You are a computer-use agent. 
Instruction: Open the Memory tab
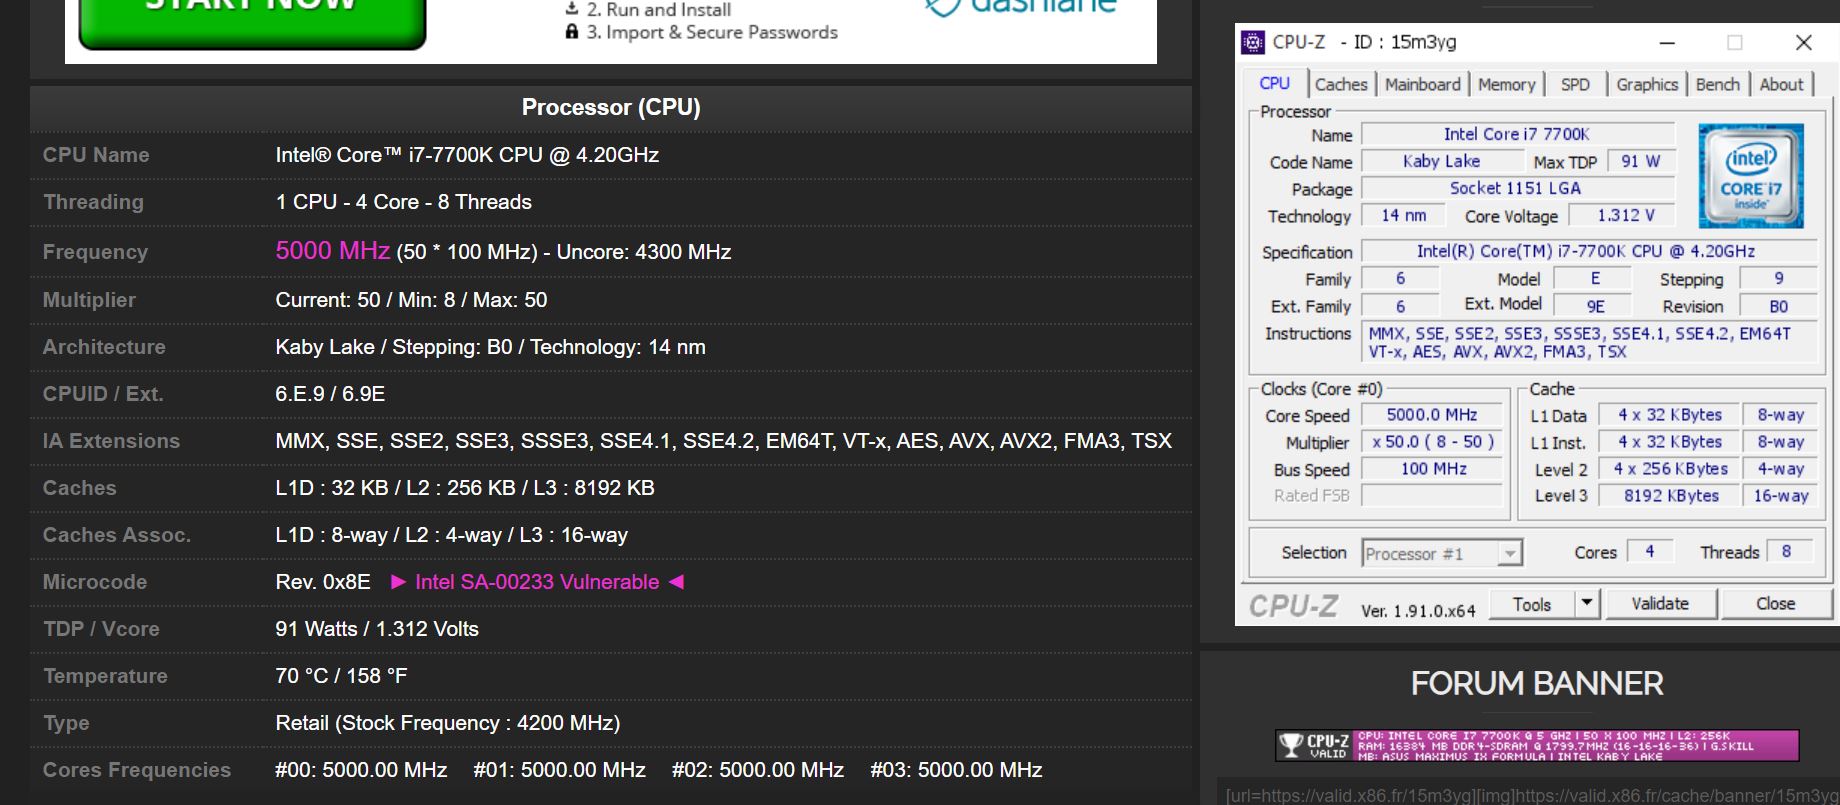click(1506, 85)
